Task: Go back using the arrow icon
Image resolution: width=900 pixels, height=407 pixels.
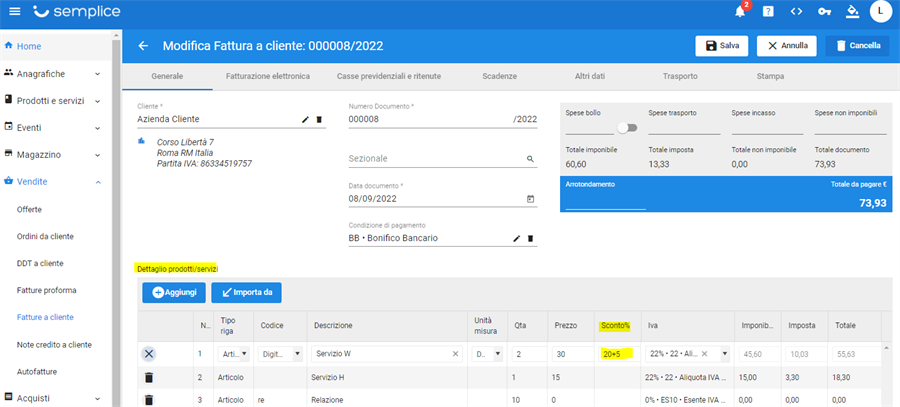Action: point(143,46)
